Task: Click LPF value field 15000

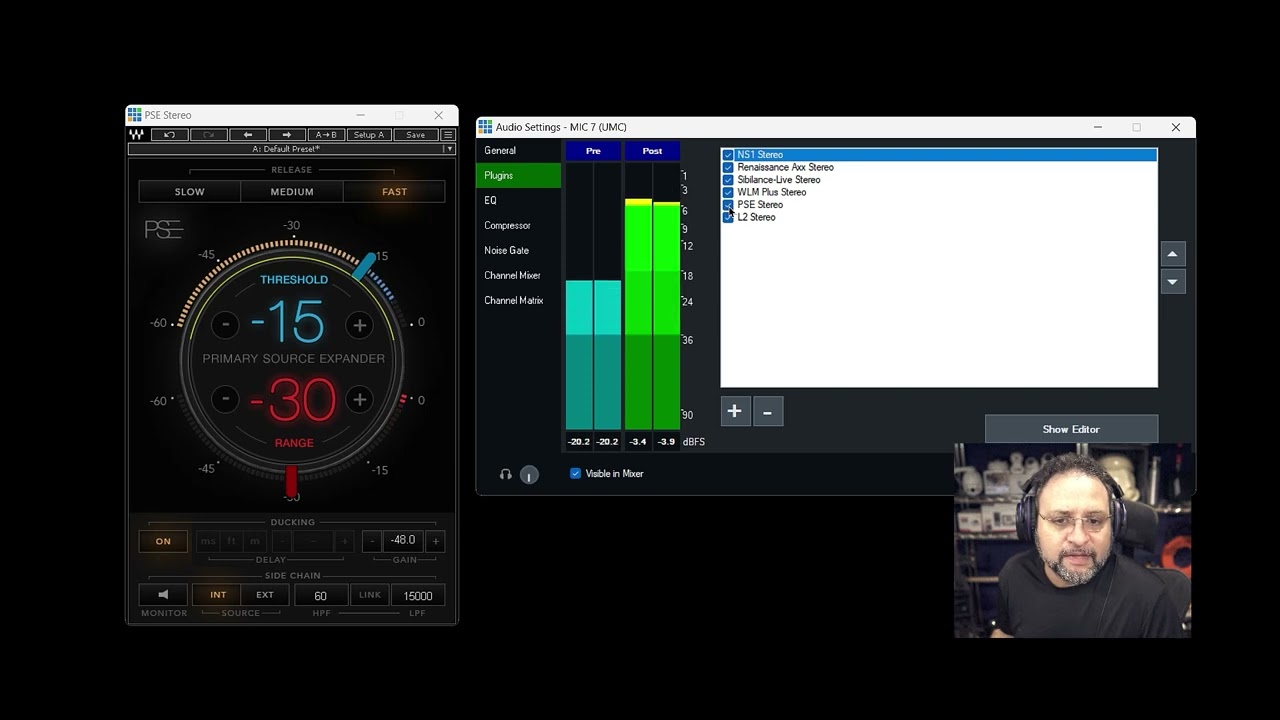Action: click(418, 596)
